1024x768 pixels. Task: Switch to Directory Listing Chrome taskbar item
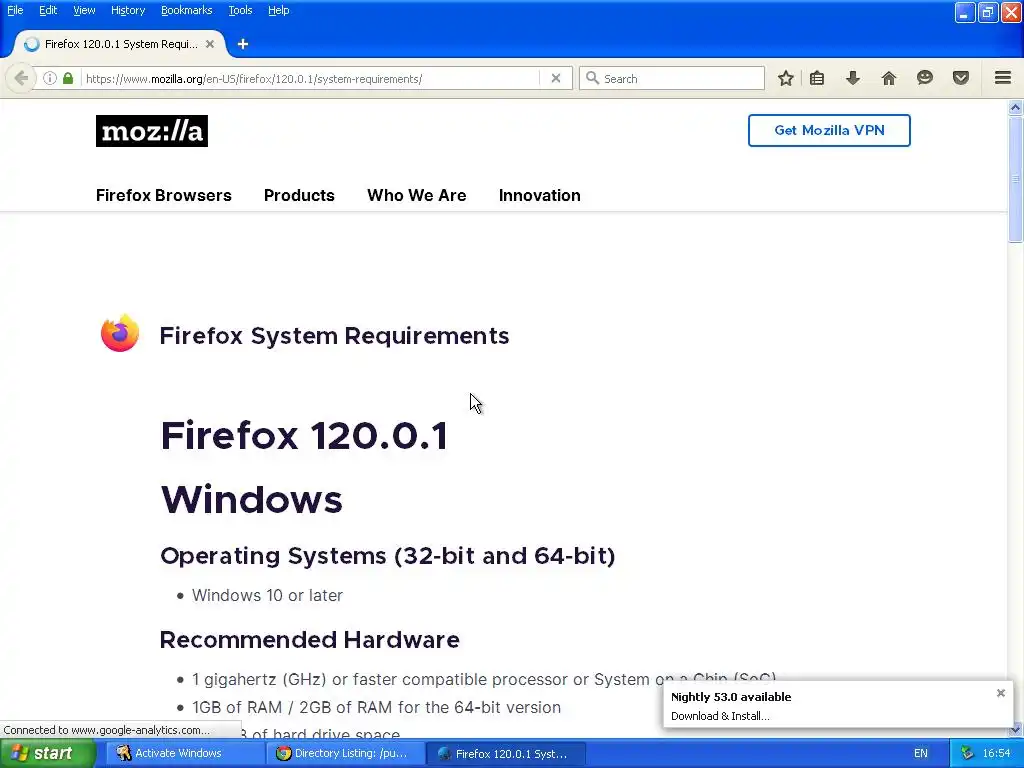pyautogui.click(x=345, y=753)
